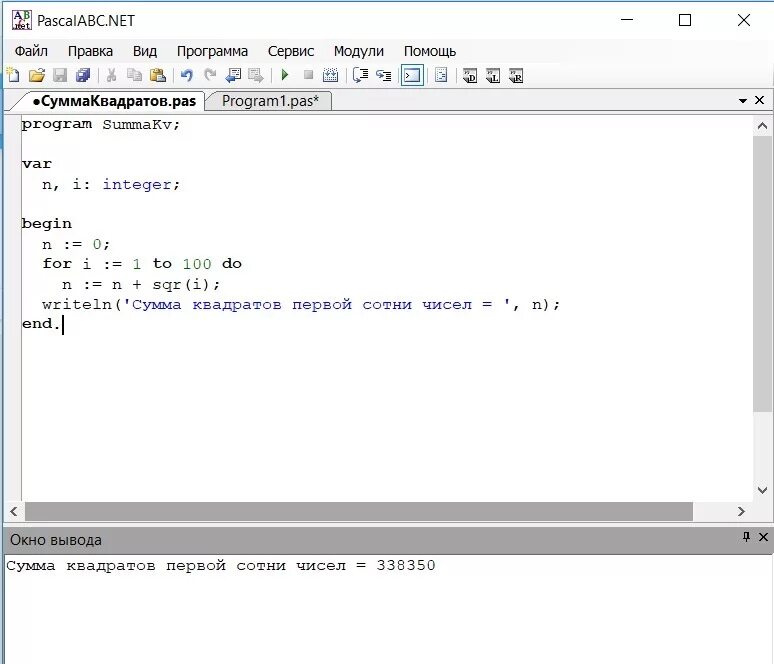Maximize the PascalABC.NET window

pos(685,20)
